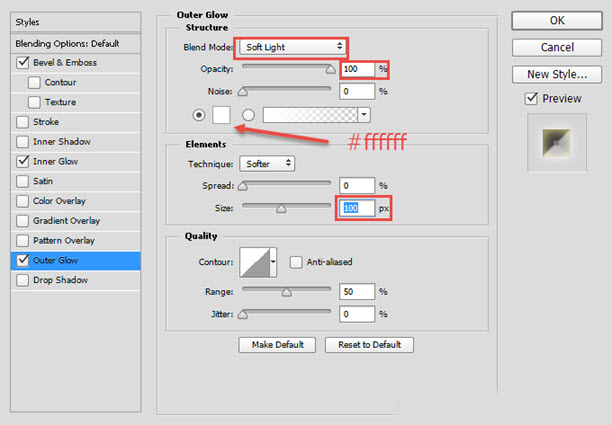Viewport: 612px width, 425px height.
Task: Click the Size slider handle
Action: 281,209
